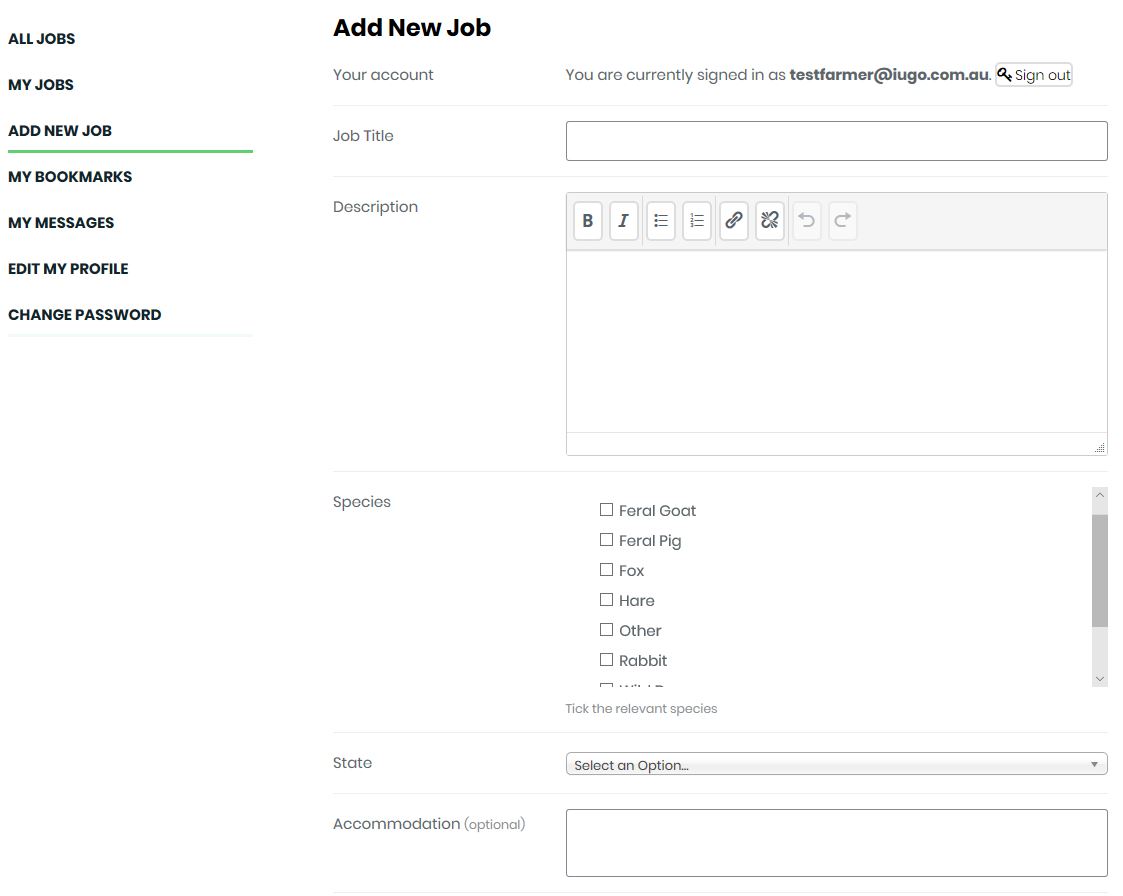The image size is (1123, 896).
Task: Open the State dropdown
Action: (836, 765)
